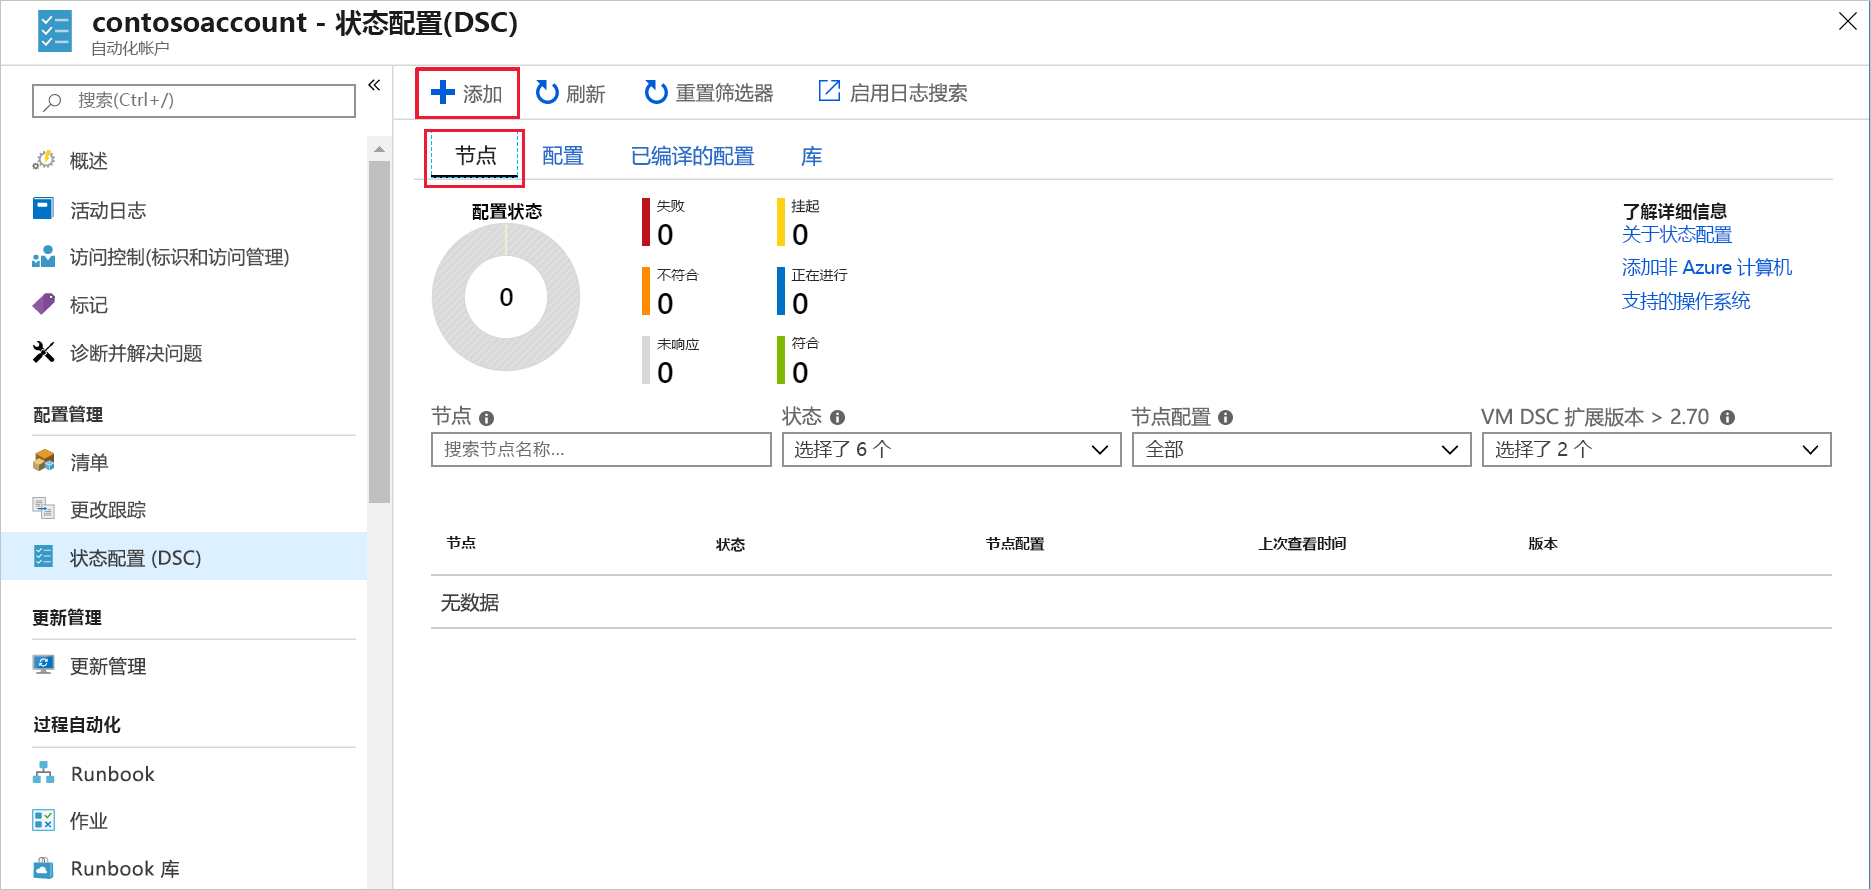Click the Runbook 库 gallery icon
The height and width of the screenshot is (890, 1871).
44,868
